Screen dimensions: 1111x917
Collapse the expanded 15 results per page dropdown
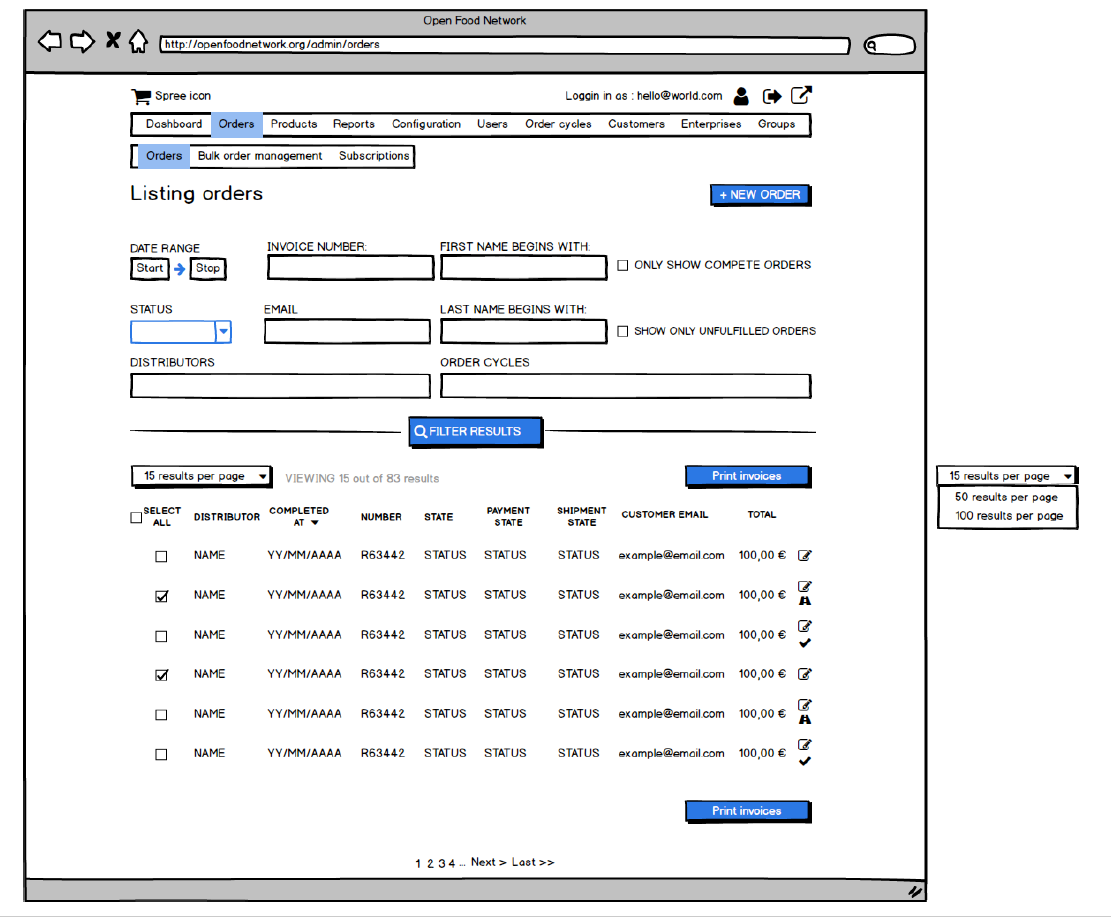(1006, 476)
